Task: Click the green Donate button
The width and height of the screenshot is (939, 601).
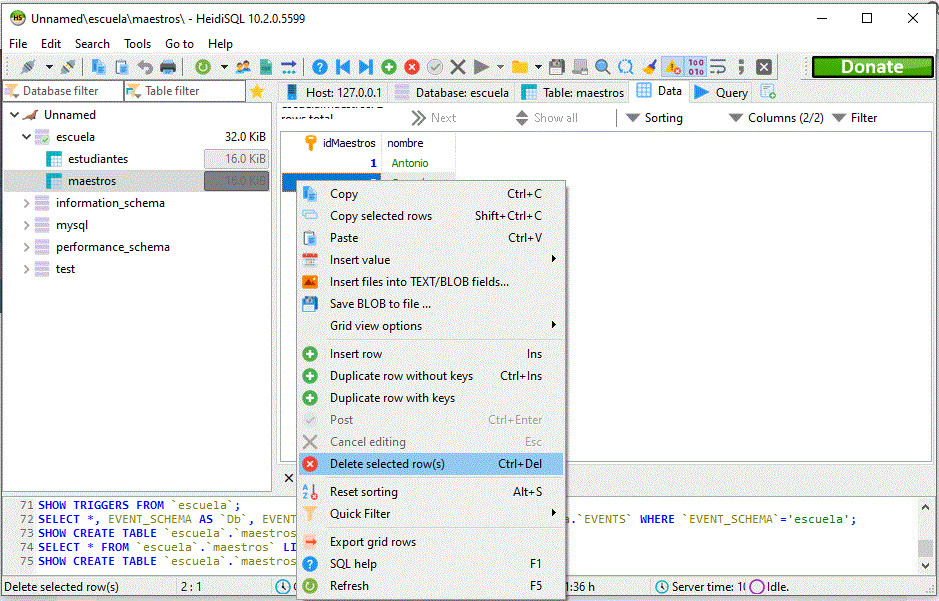Action: 872,67
